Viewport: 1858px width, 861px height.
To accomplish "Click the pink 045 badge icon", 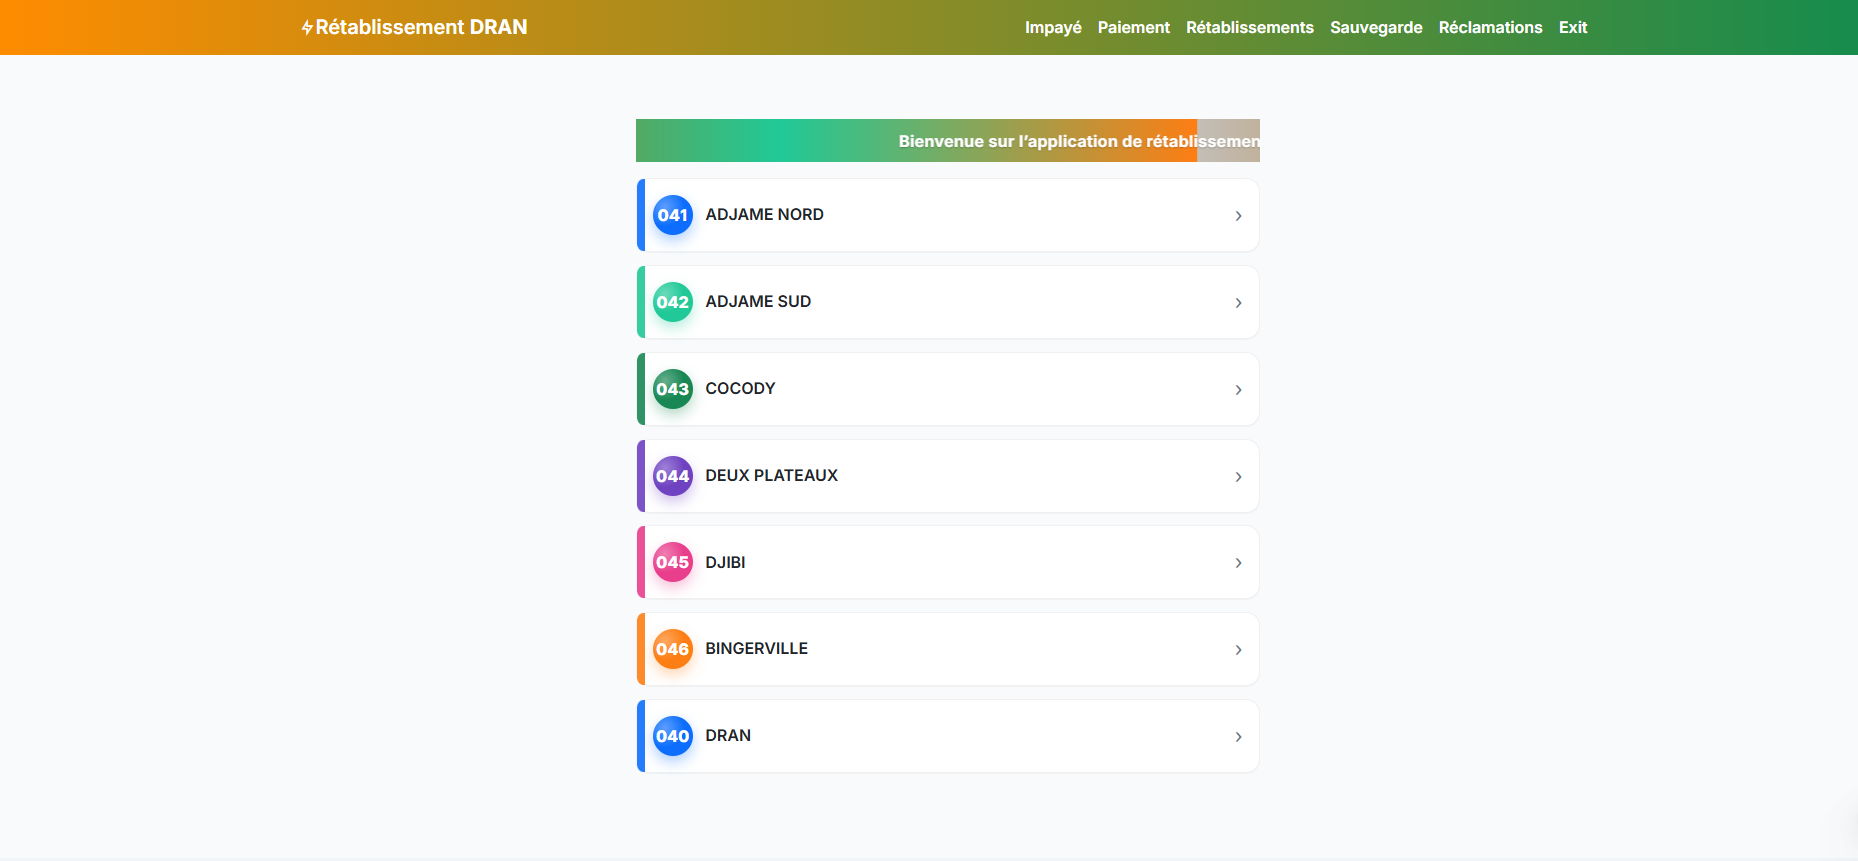I will pyautogui.click(x=672, y=562).
